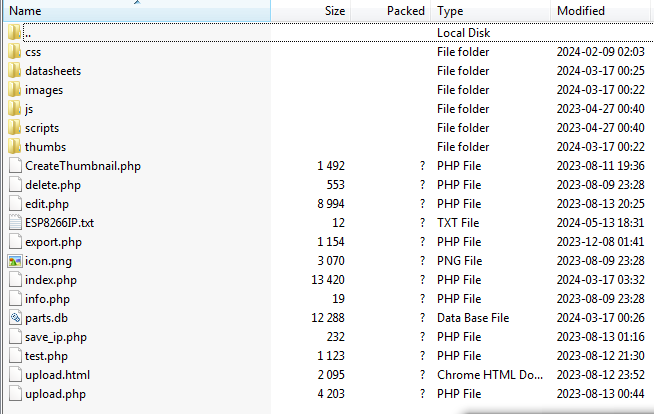The image size is (654, 414).
Task: Select the file name edit.php
Action: (x=47, y=204)
